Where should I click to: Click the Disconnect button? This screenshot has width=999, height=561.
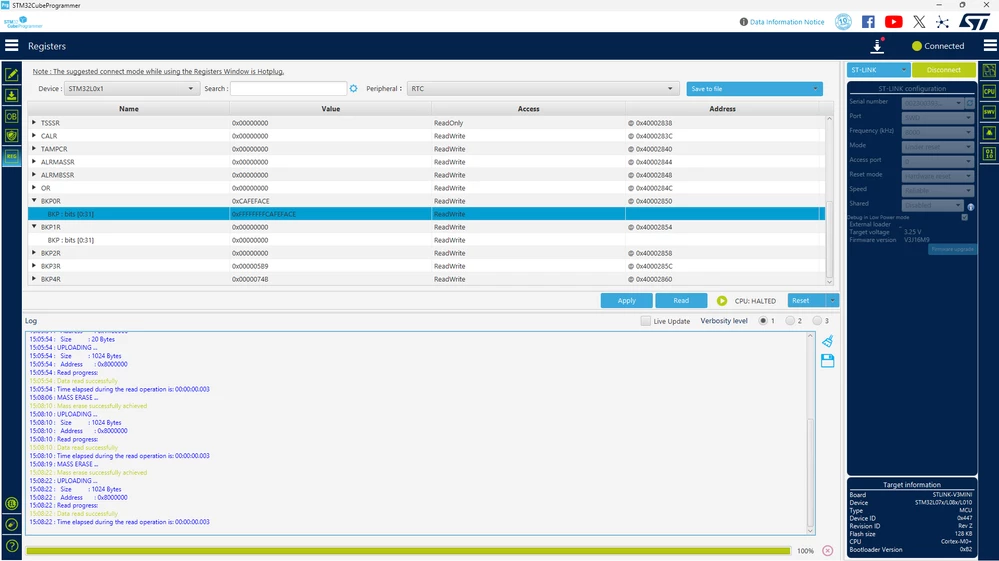coord(944,70)
